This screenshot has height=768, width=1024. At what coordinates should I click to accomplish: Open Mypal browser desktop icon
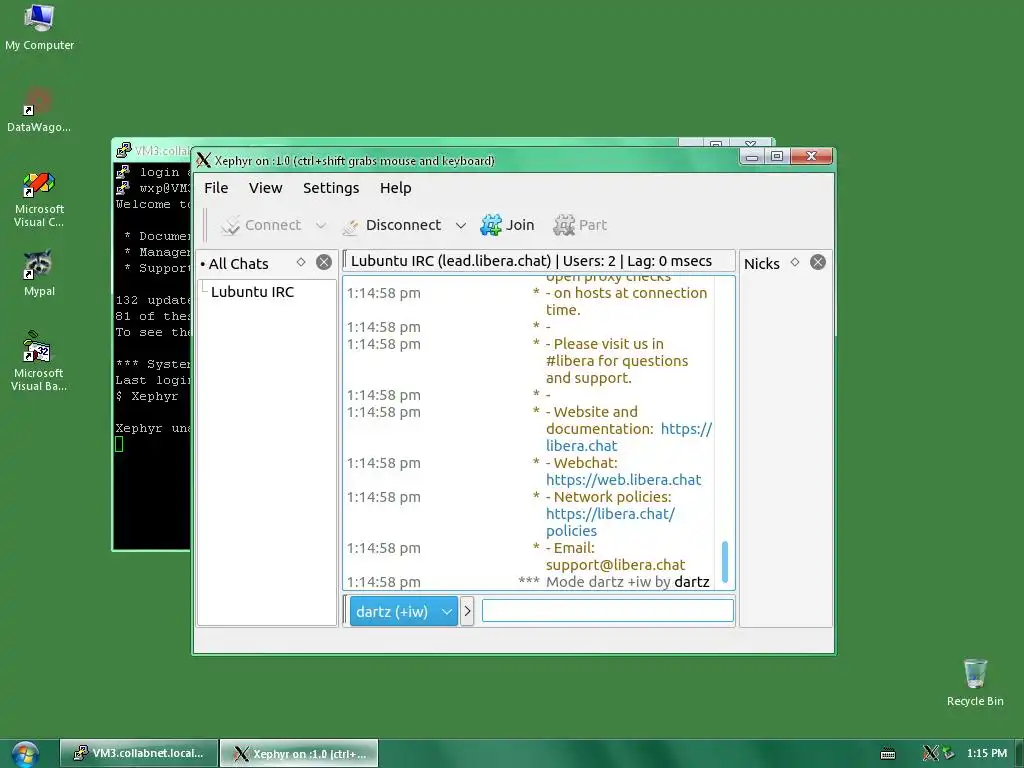[39, 273]
